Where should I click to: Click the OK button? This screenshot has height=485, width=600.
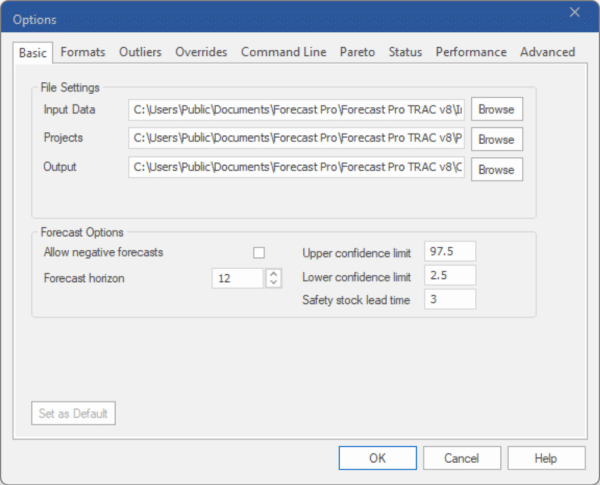pyautogui.click(x=377, y=457)
